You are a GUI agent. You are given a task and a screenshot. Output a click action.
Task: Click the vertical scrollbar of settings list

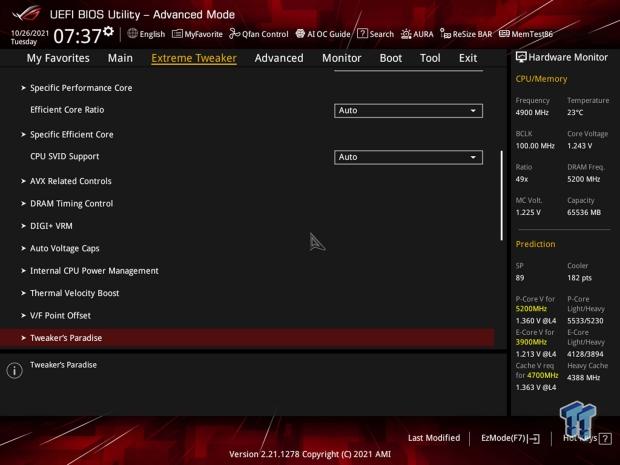pos(502,195)
